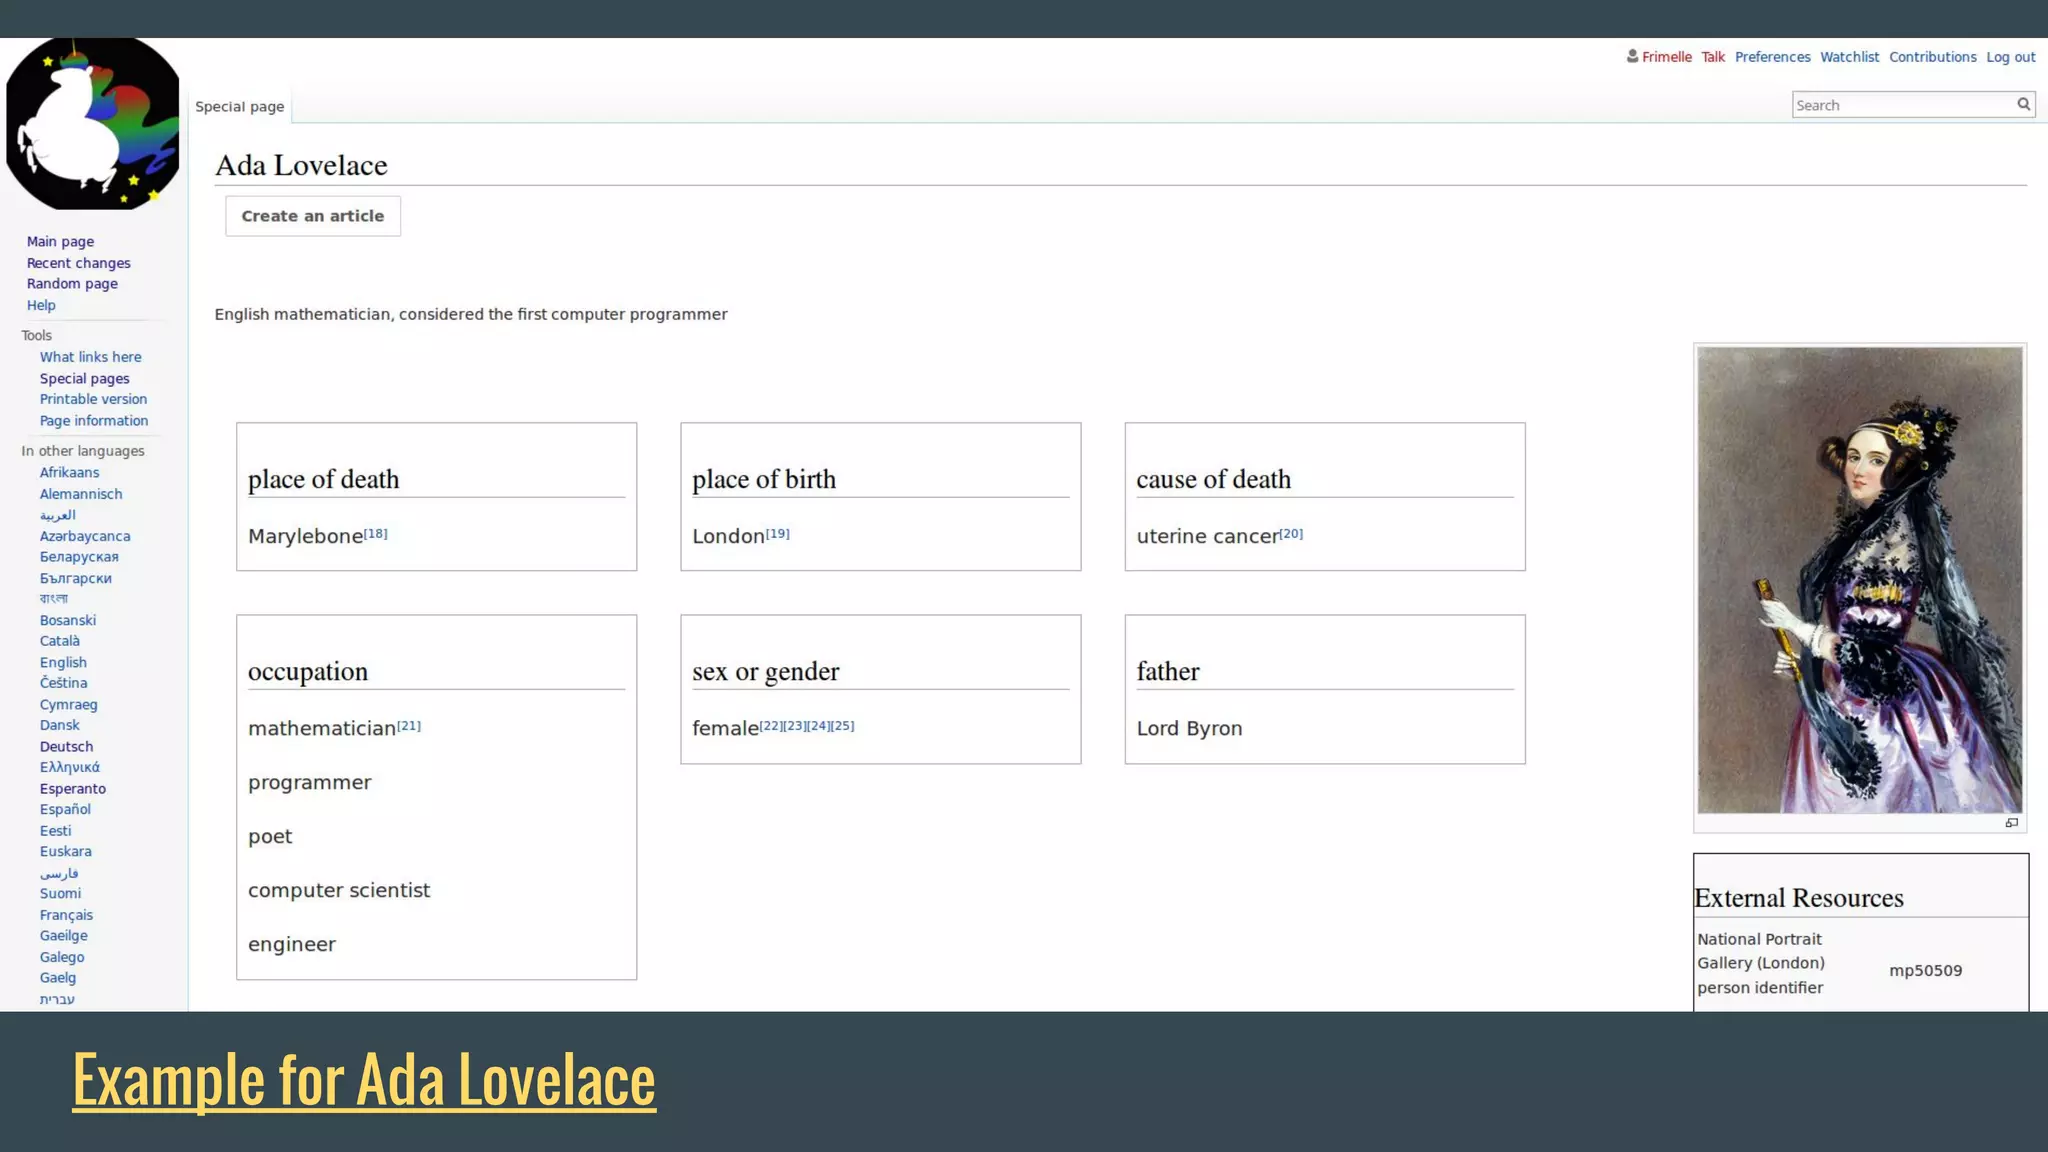
Task: Switch language to Gaelg
Action: coord(58,978)
